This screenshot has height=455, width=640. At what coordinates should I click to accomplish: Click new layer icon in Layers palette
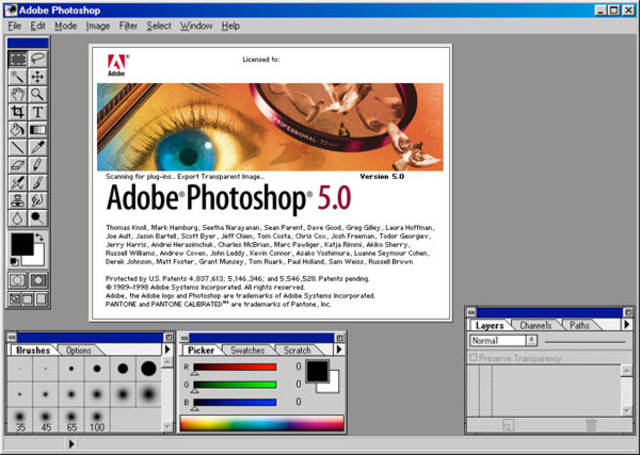(x=507, y=425)
